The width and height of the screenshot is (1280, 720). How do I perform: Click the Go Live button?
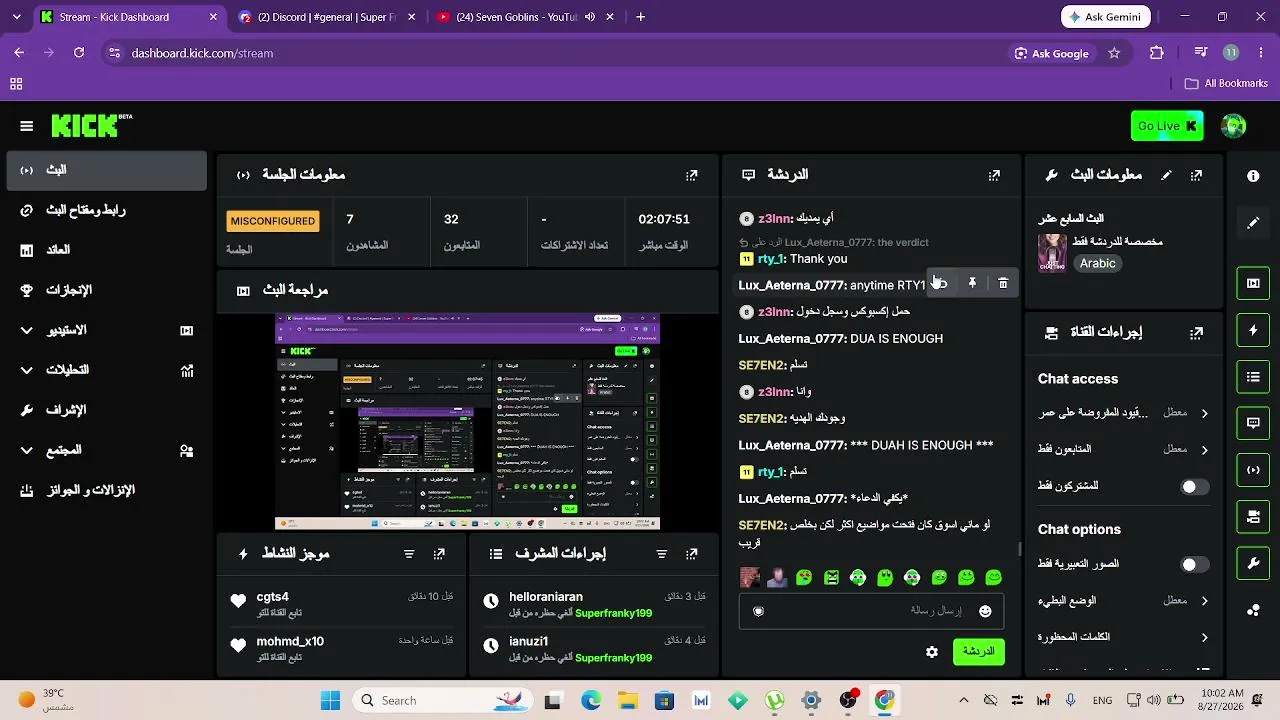coord(1167,126)
